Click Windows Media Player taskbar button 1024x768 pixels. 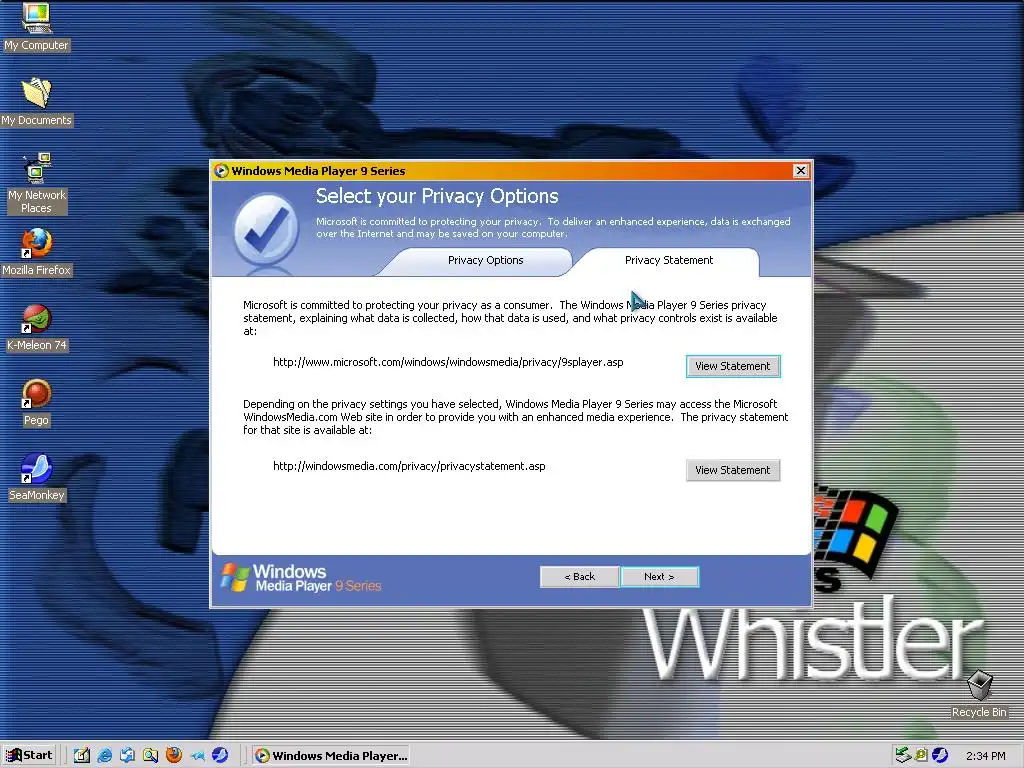331,755
